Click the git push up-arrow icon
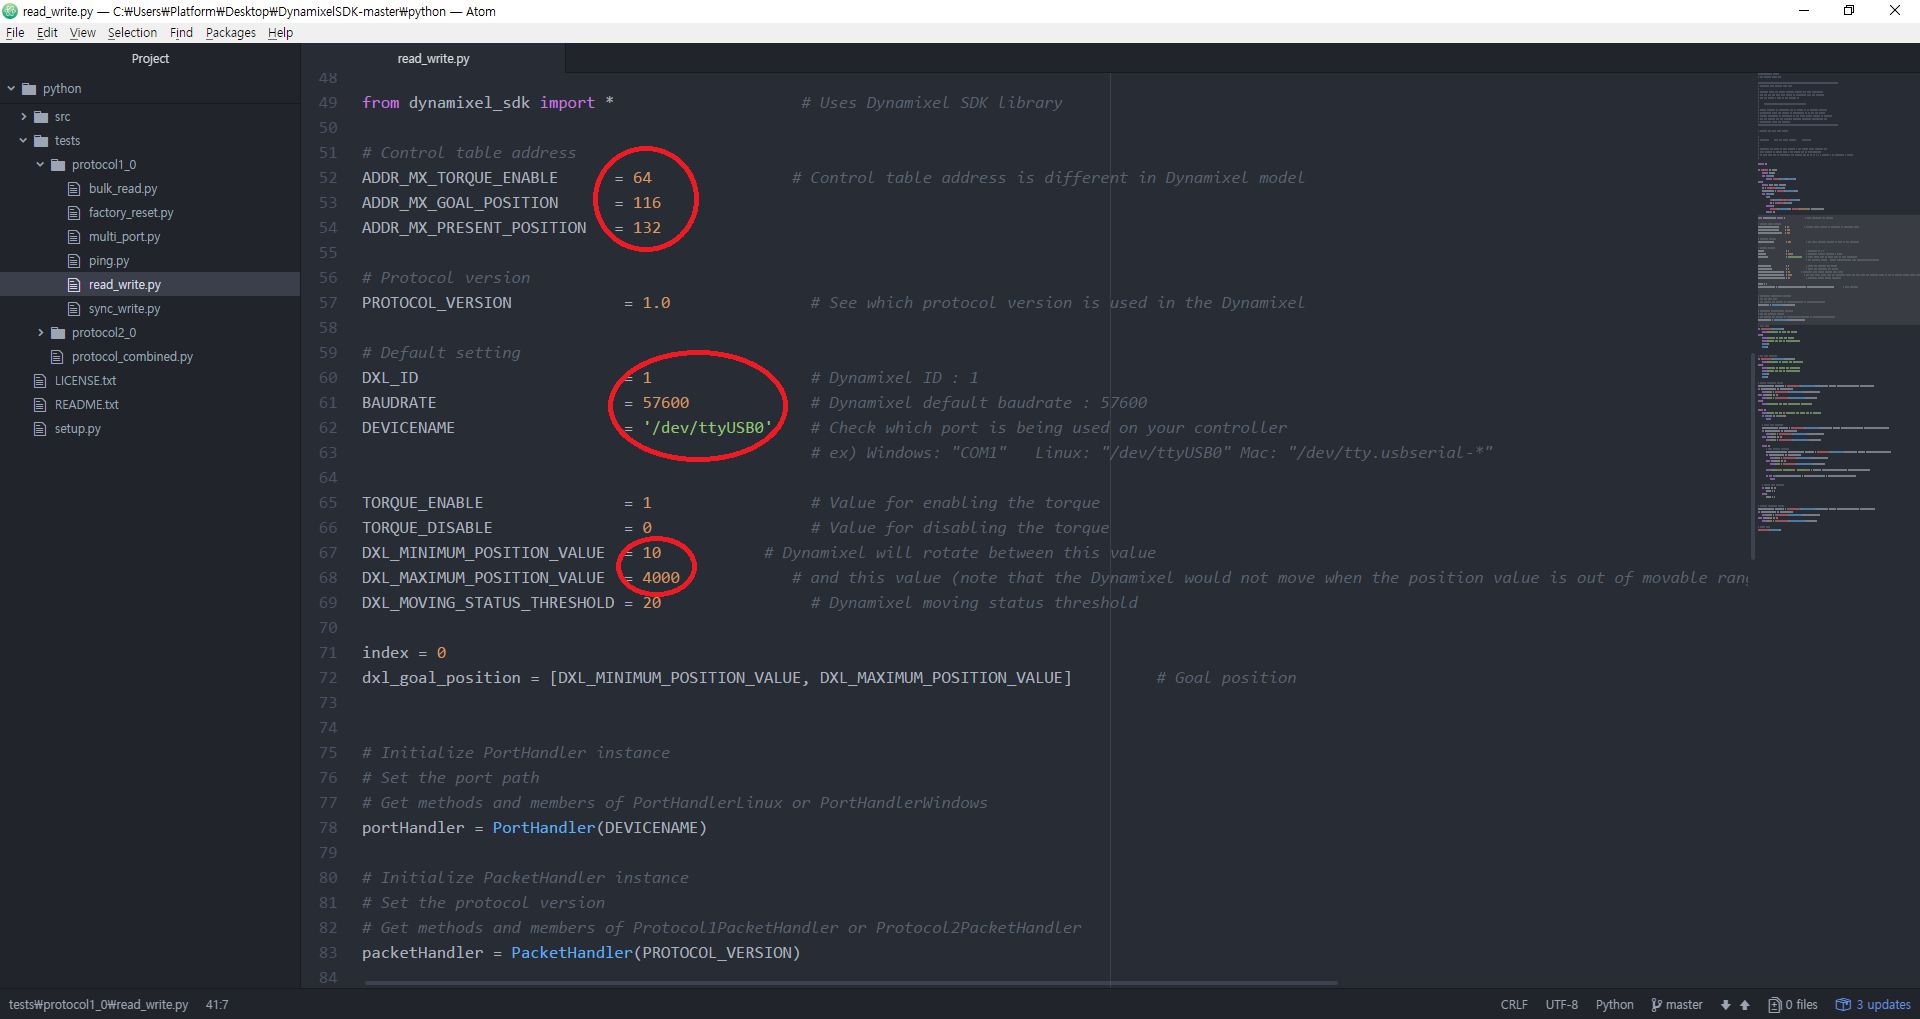 1745,1005
